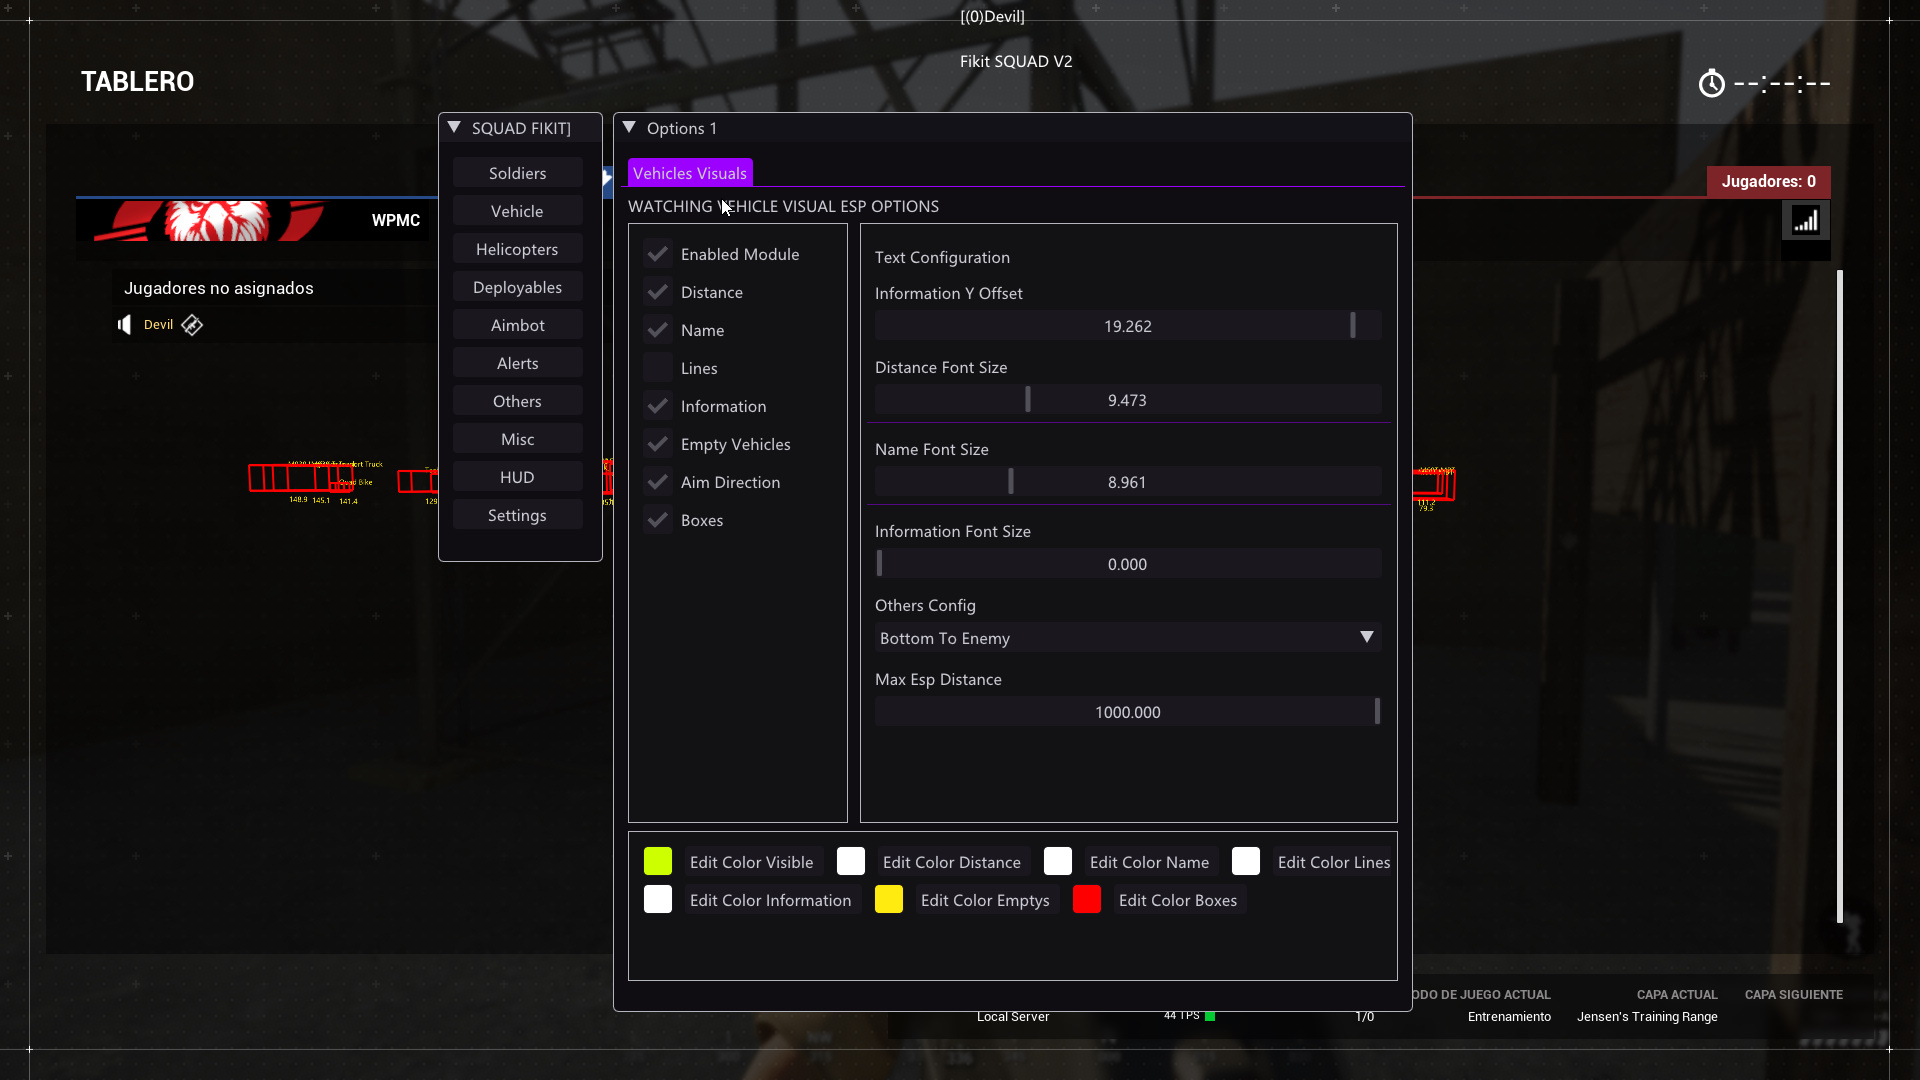Click the Edit Color Distance button
Viewport: 1920px width, 1080px height.
coord(951,862)
